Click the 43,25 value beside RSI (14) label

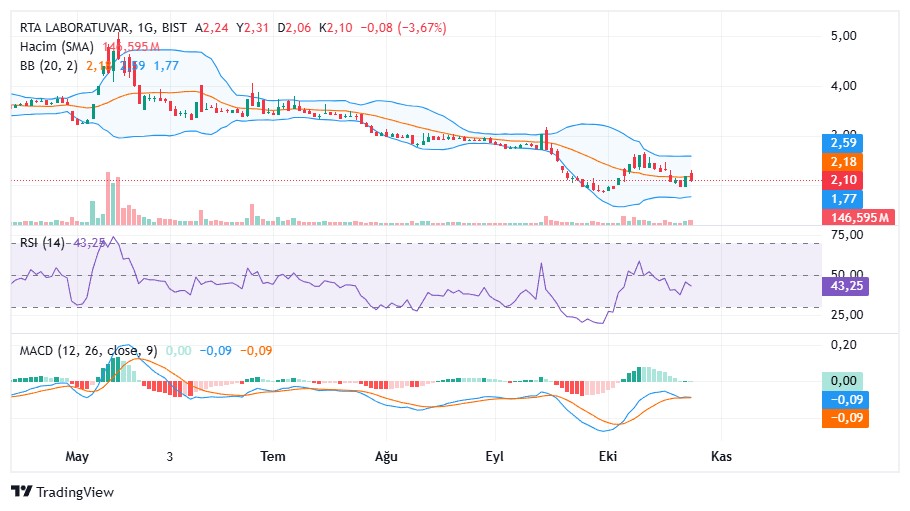pyautogui.click(x=89, y=243)
